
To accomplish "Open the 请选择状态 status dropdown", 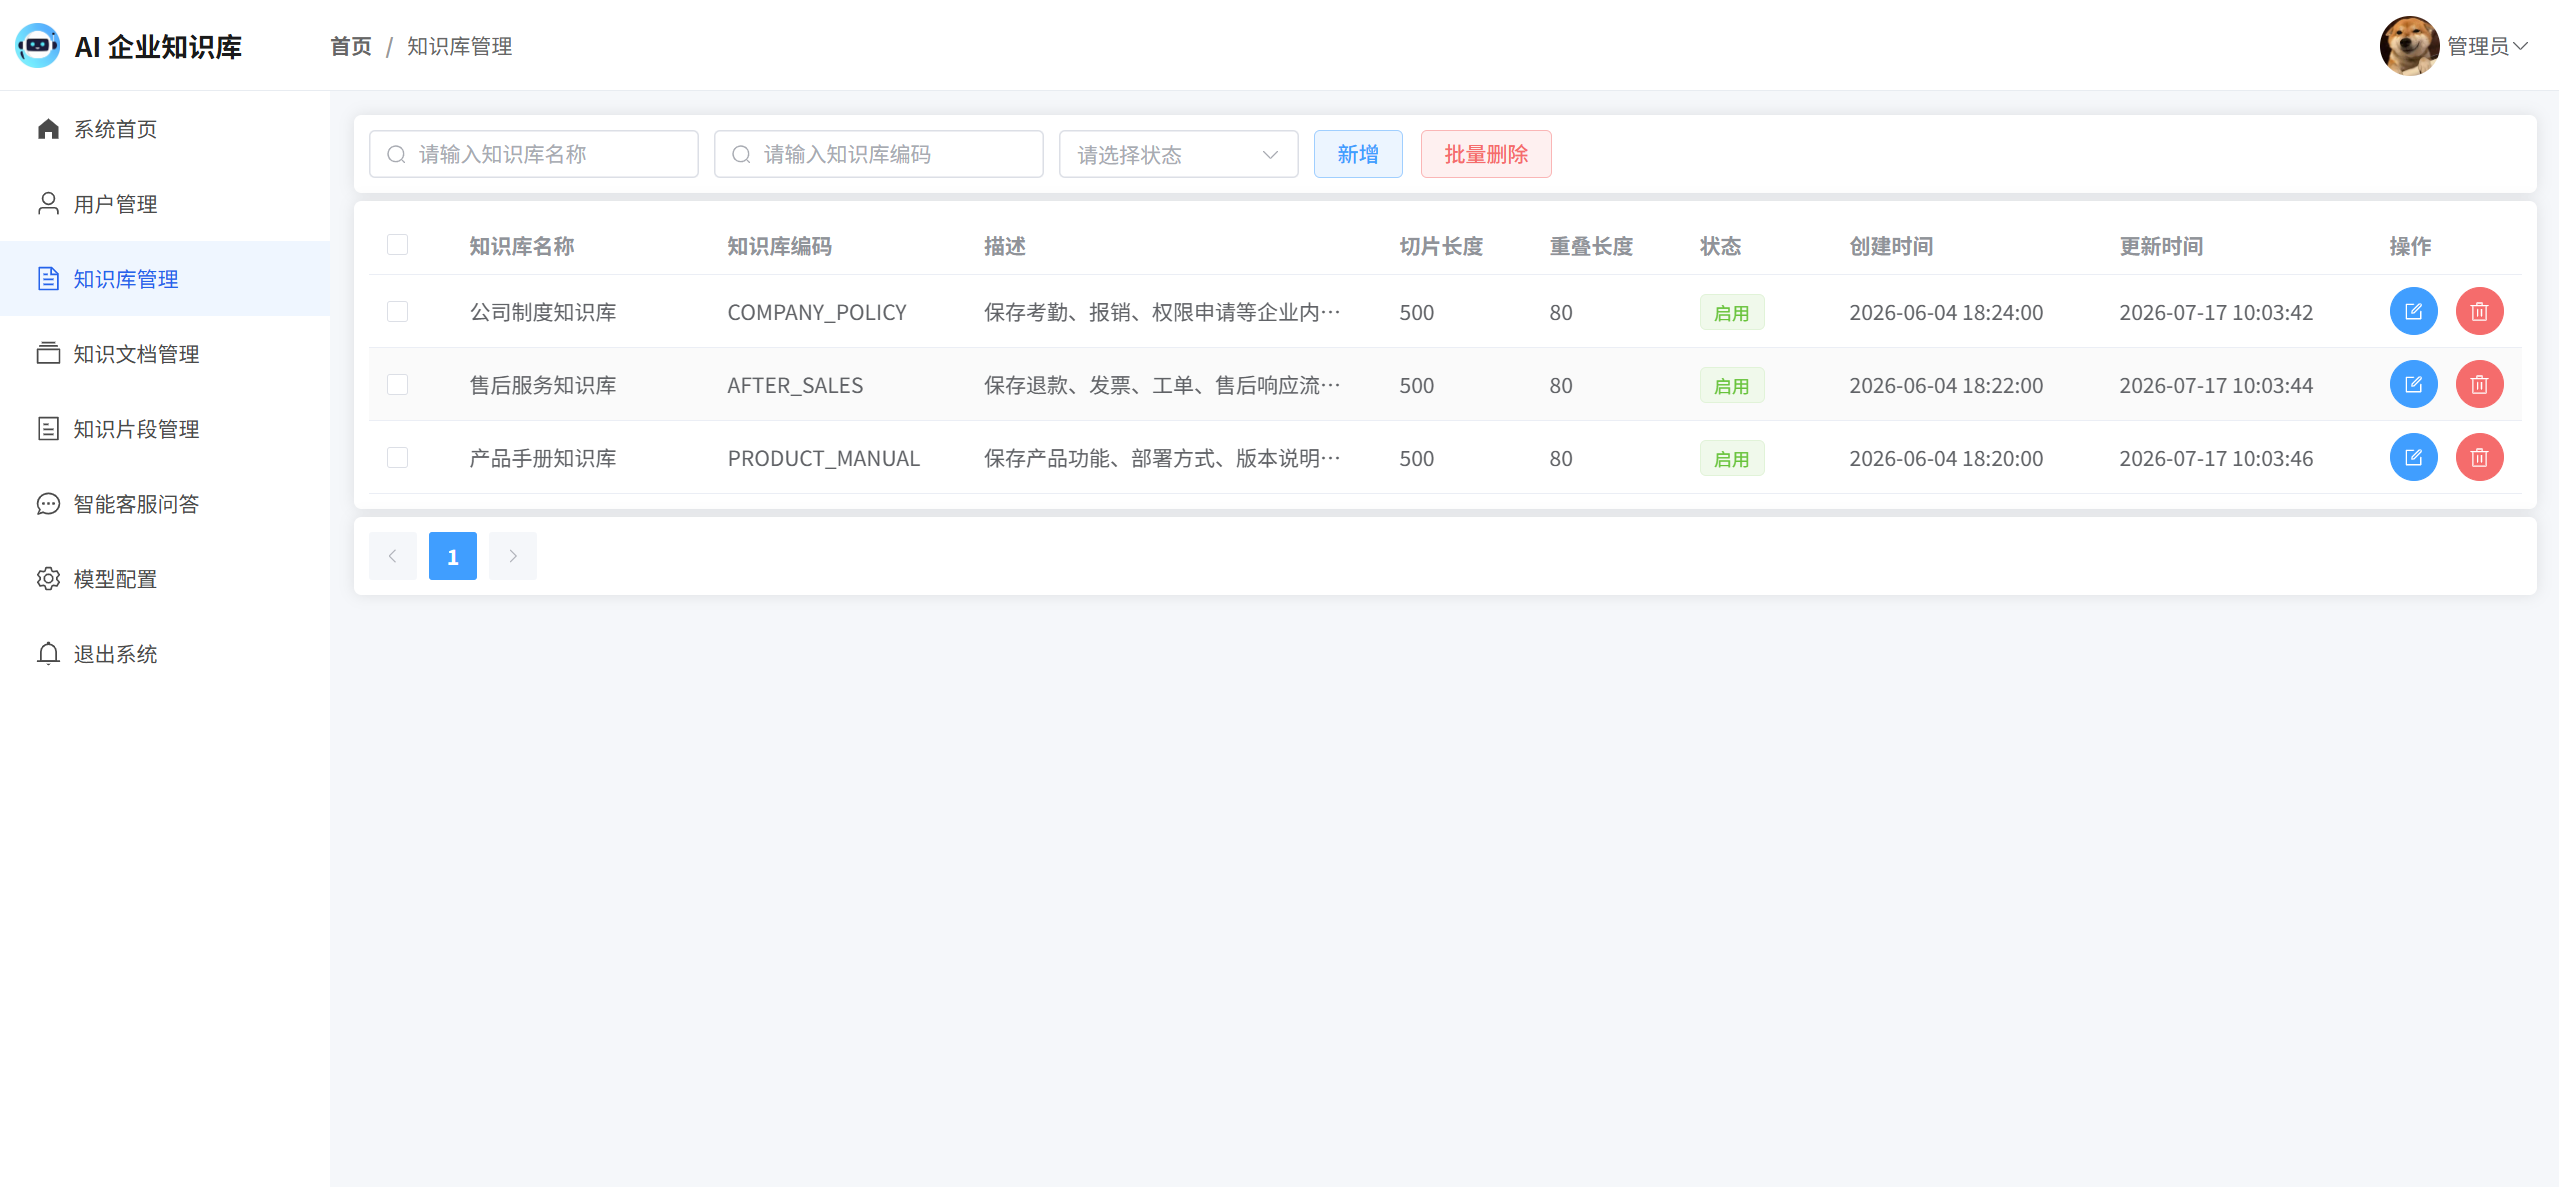I will click(x=1178, y=154).
